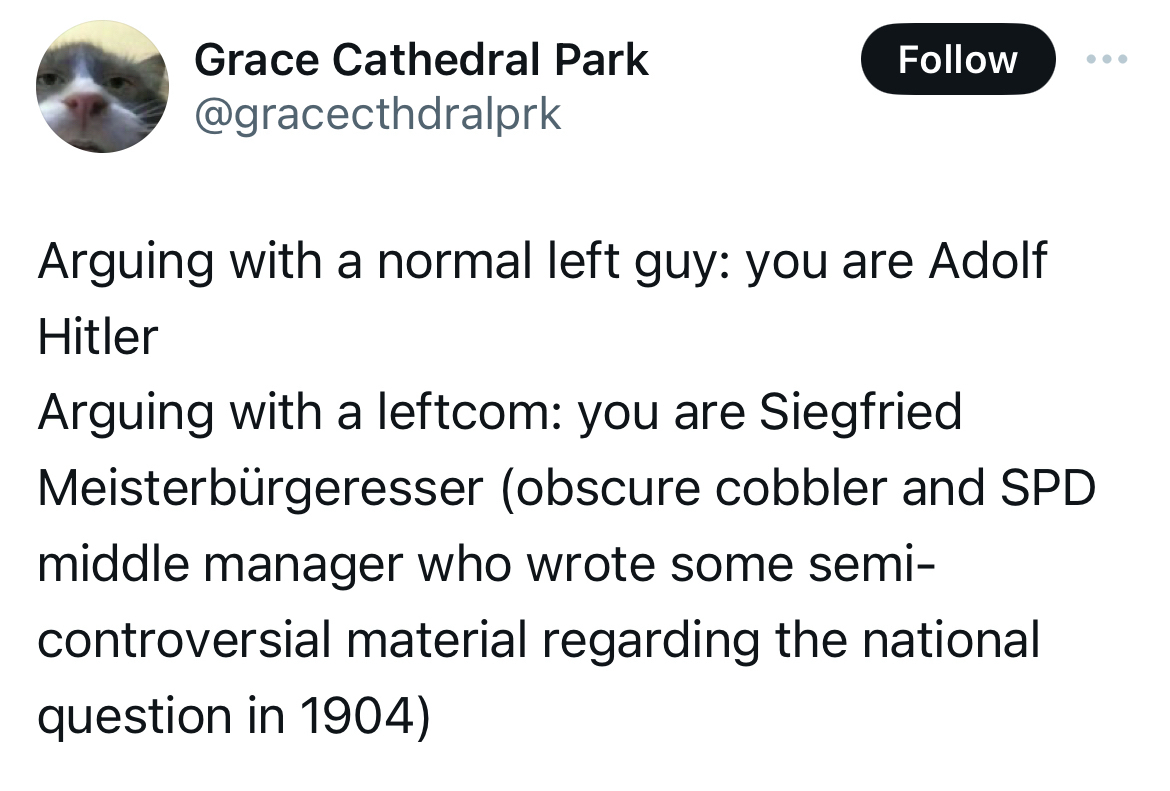Click the @gracecthdralprk handle
Viewport: 1170px width, 791px height.
pos(377,115)
